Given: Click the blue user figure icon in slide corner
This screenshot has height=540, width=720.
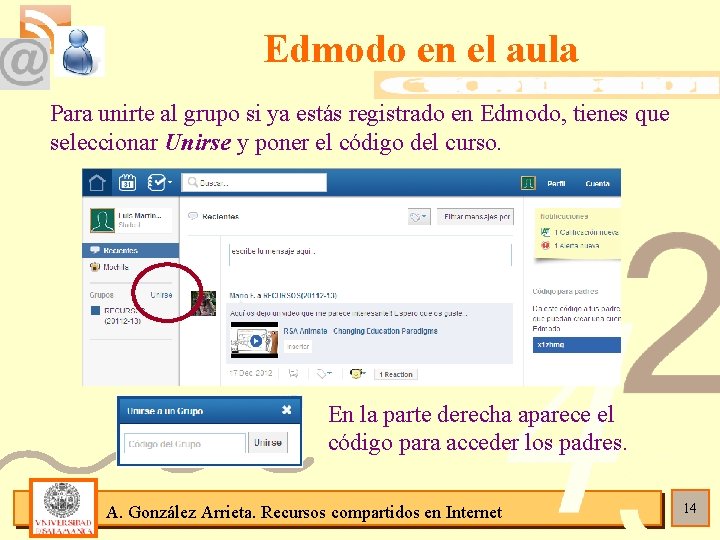Looking at the screenshot, I should [x=79, y=52].
